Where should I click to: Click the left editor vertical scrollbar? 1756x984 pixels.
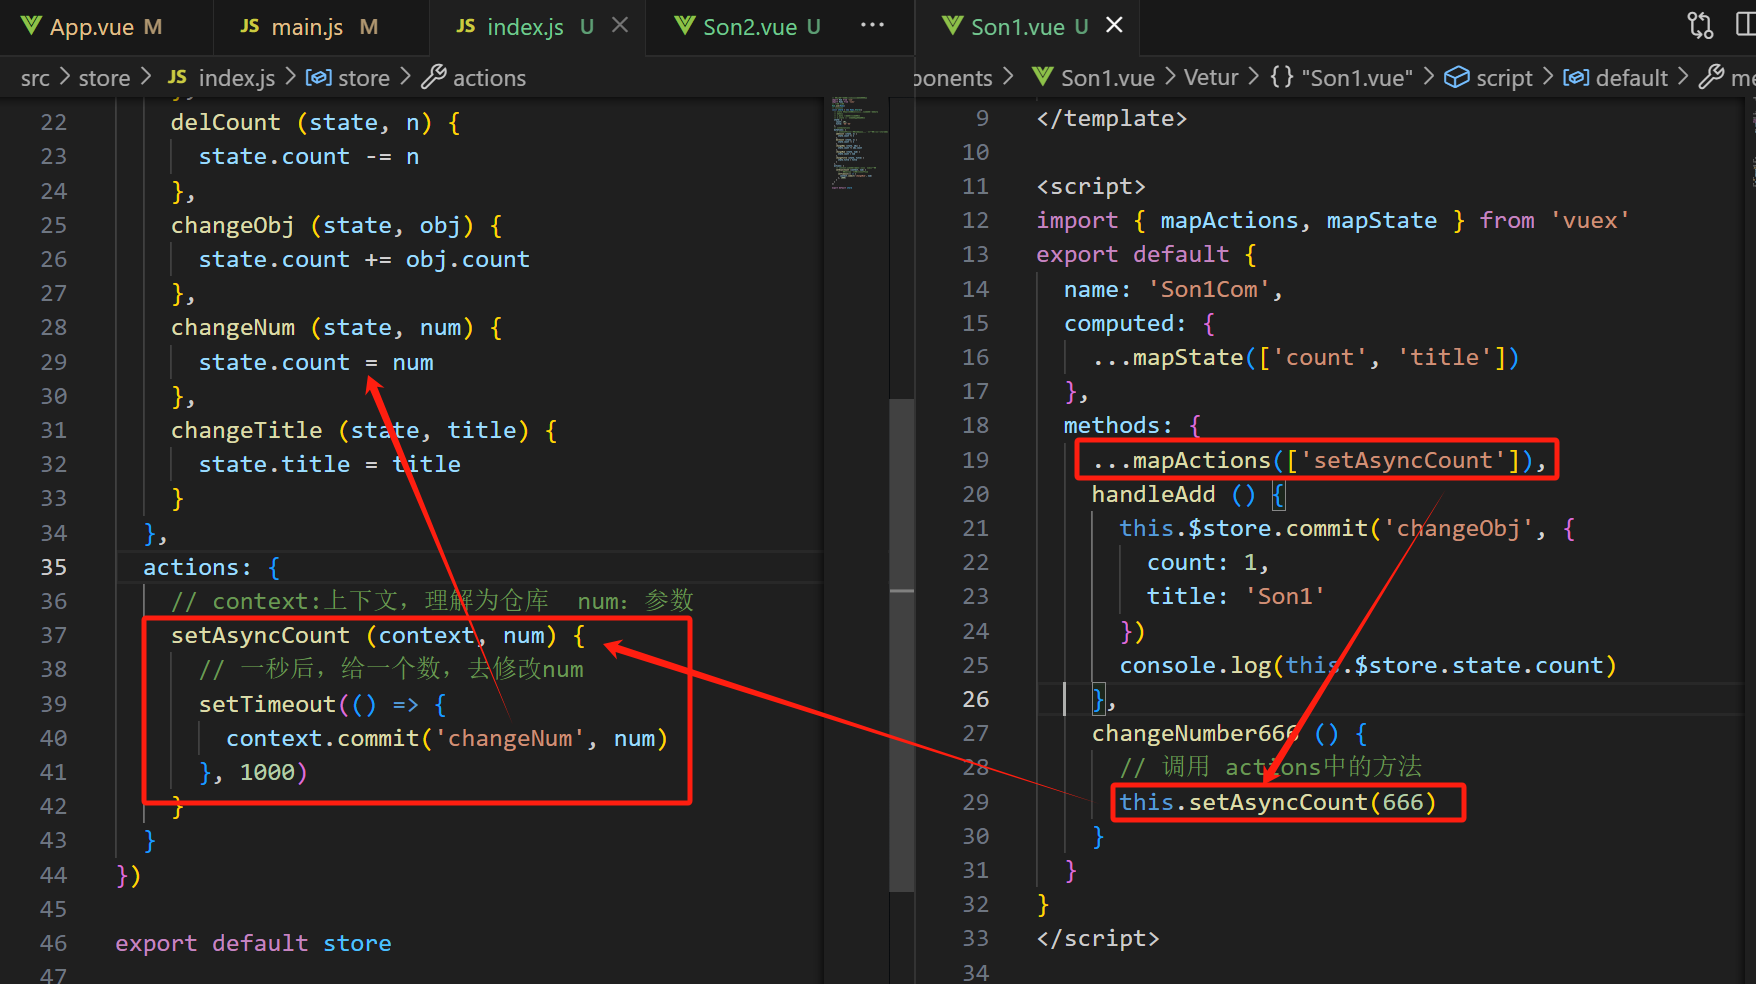click(x=902, y=644)
